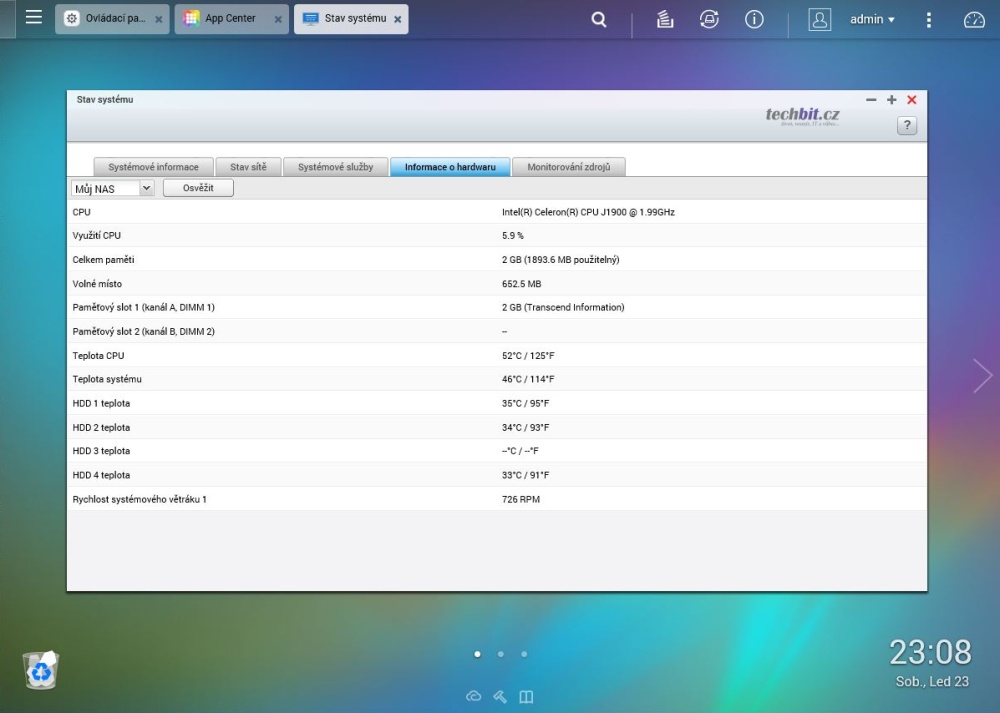Select the second desktop page dot
Viewport: 1000px width, 713px height.
pos(500,654)
